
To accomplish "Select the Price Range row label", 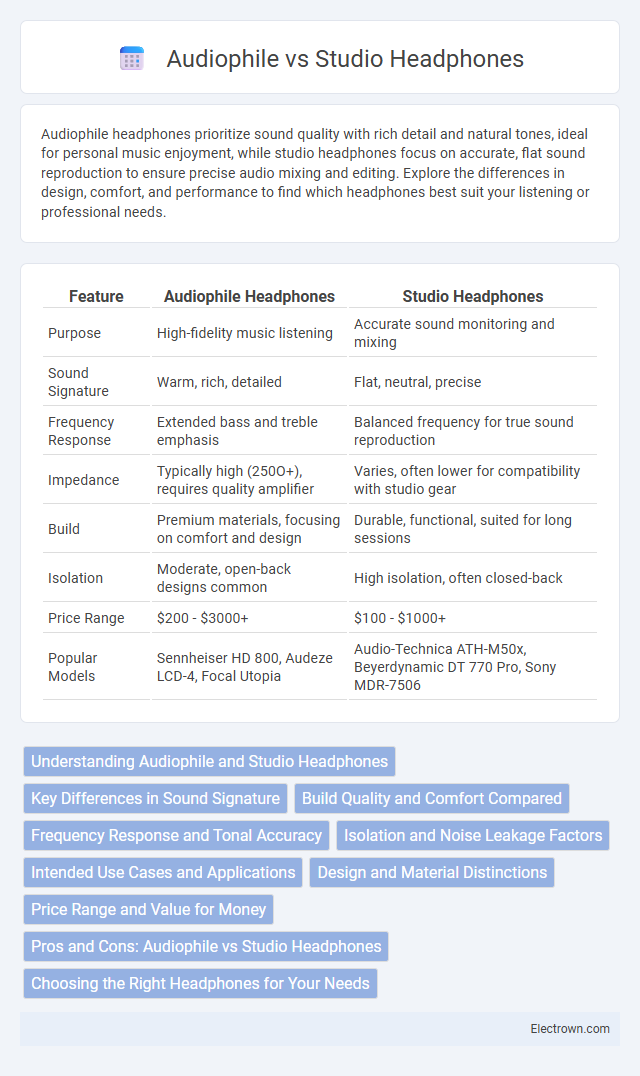I will click(x=86, y=618).
